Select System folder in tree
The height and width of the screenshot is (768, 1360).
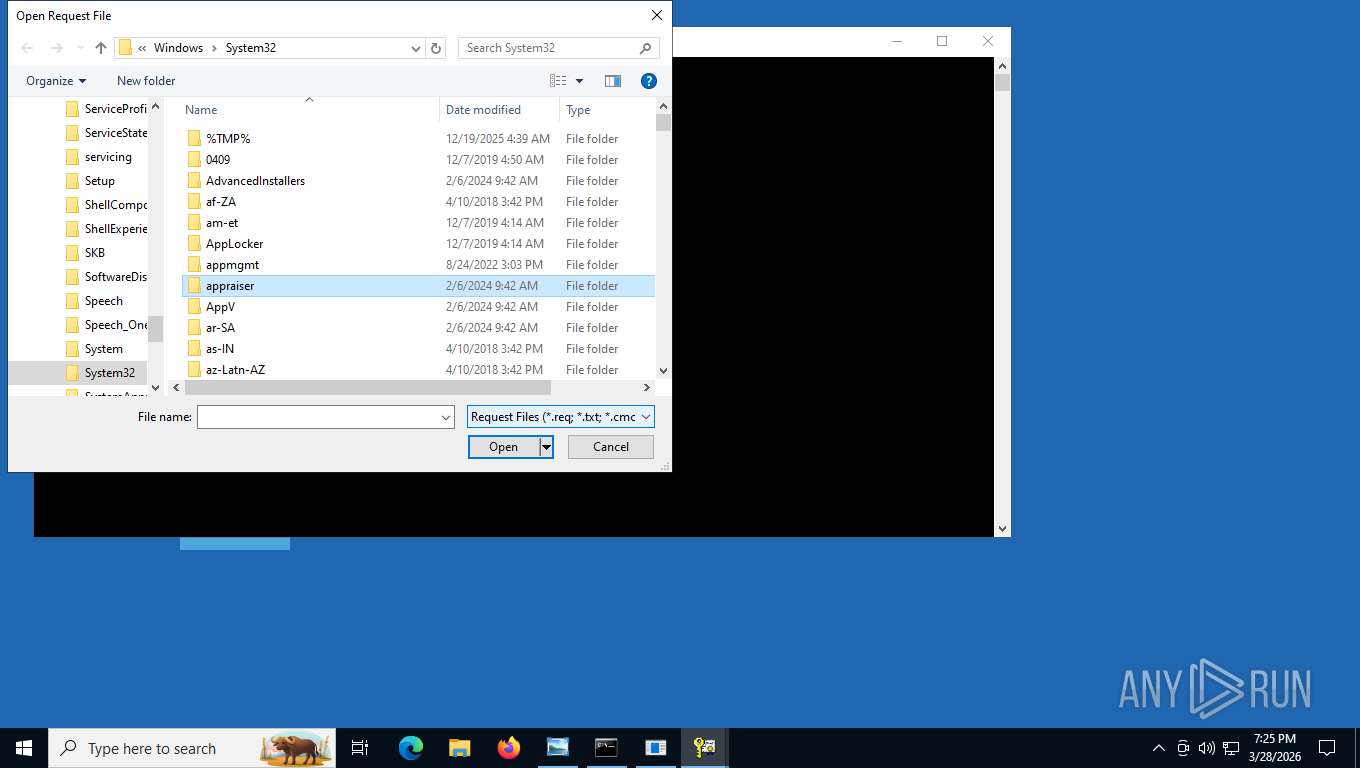pyautogui.click(x=94, y=349)
